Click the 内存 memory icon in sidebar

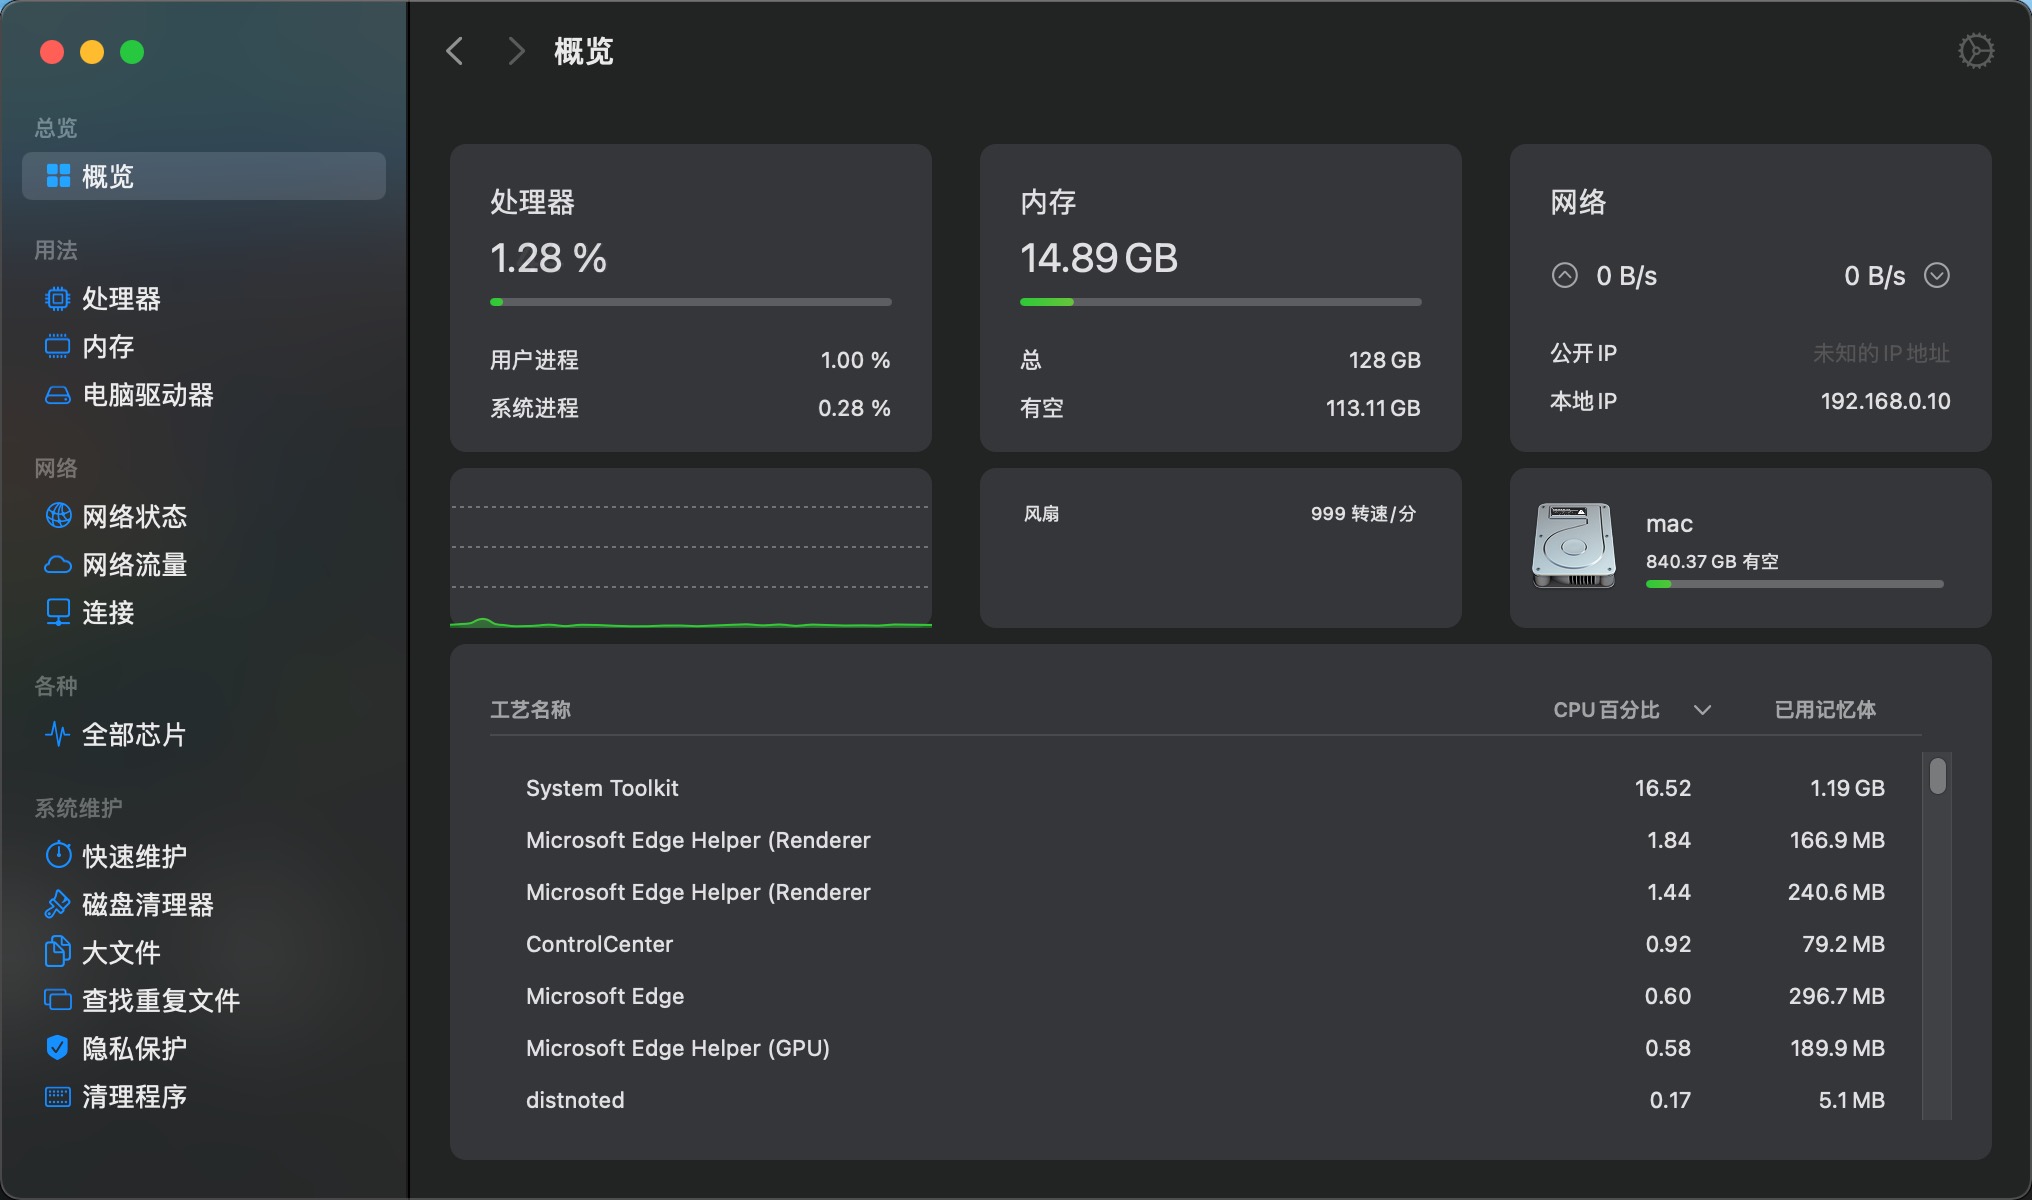tap(58, 346)
